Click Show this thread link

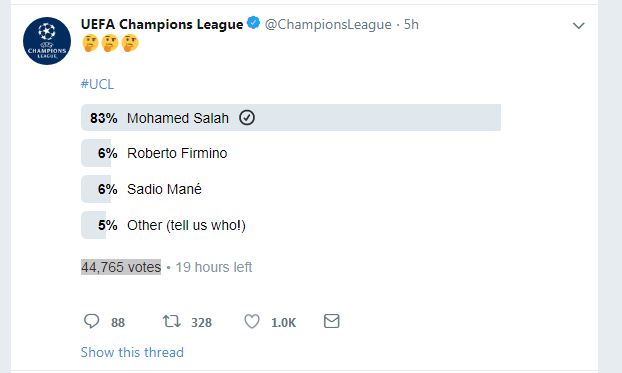[x=132, y=352]
